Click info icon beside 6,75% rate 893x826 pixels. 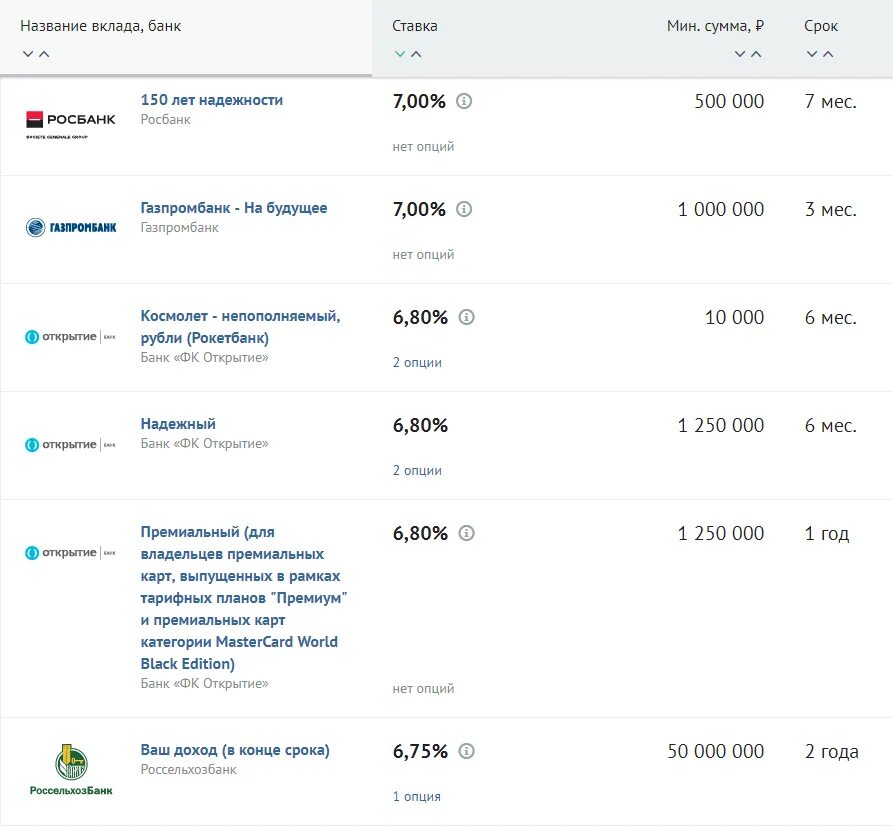coord(466,751)
